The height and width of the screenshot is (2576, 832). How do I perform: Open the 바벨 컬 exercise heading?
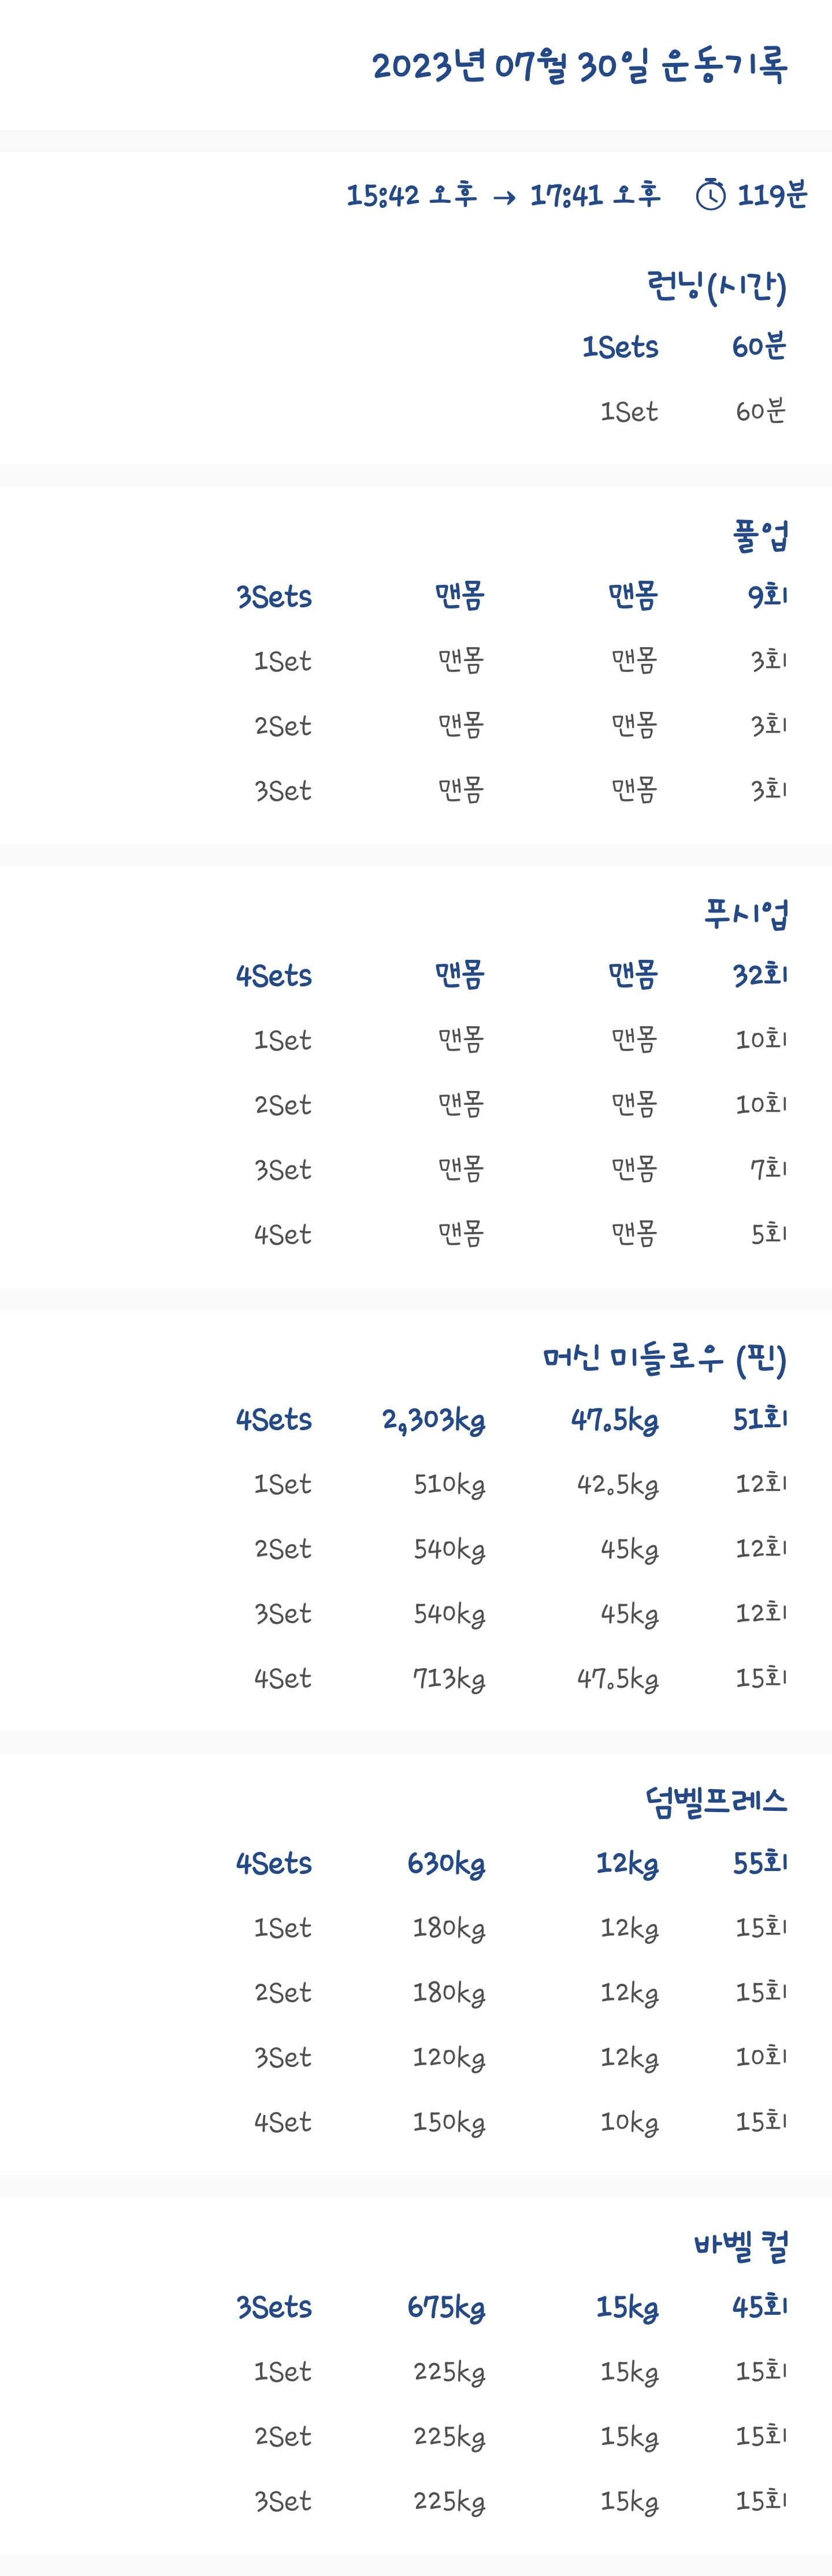(741, 2246)
